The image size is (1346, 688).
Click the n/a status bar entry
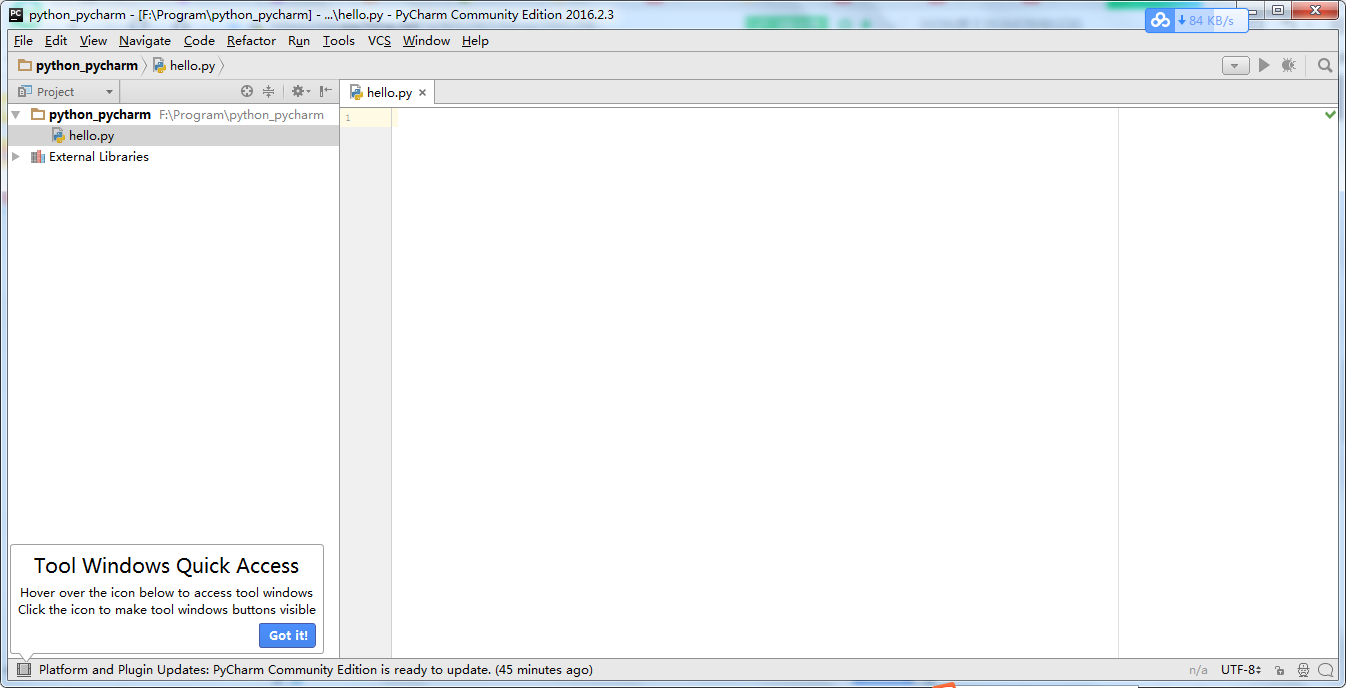(x=1198, y=670)
